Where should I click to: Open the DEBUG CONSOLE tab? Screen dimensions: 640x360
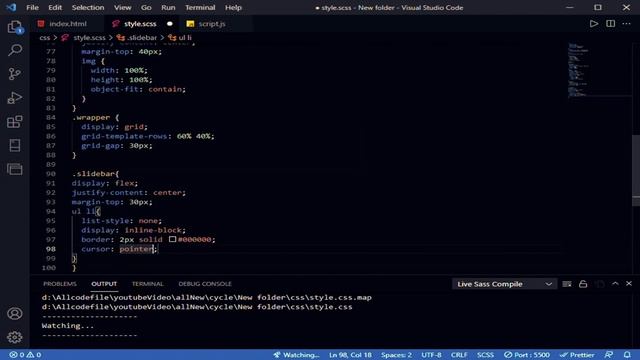pyautogui.click(x=205, y=284)
